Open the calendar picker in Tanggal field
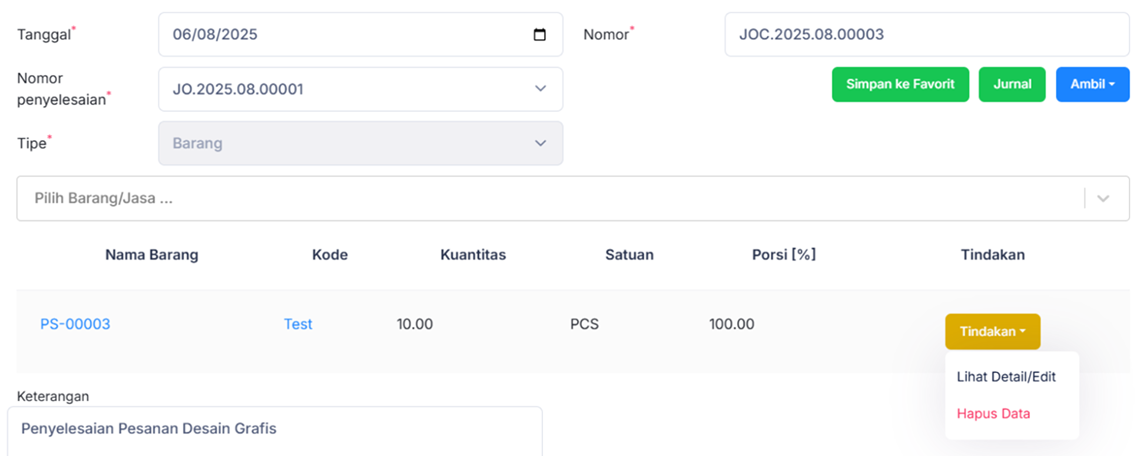 [540, 35]
